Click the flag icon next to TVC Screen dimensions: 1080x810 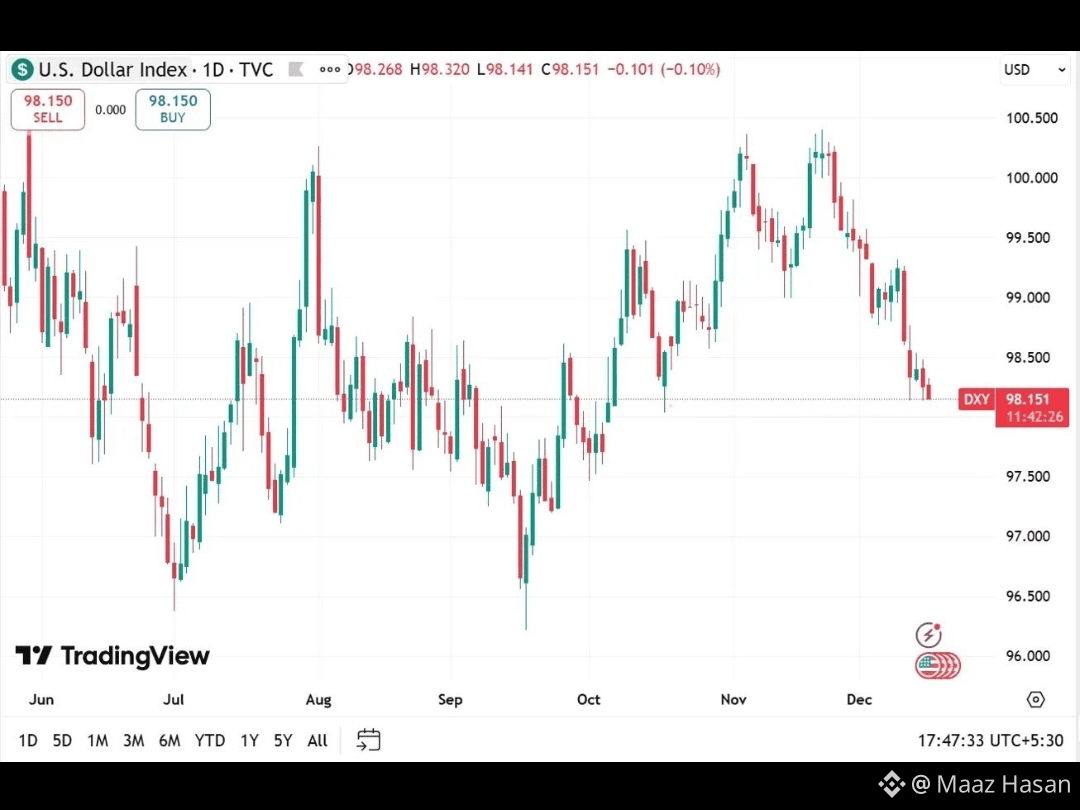[x=296, y=70]
